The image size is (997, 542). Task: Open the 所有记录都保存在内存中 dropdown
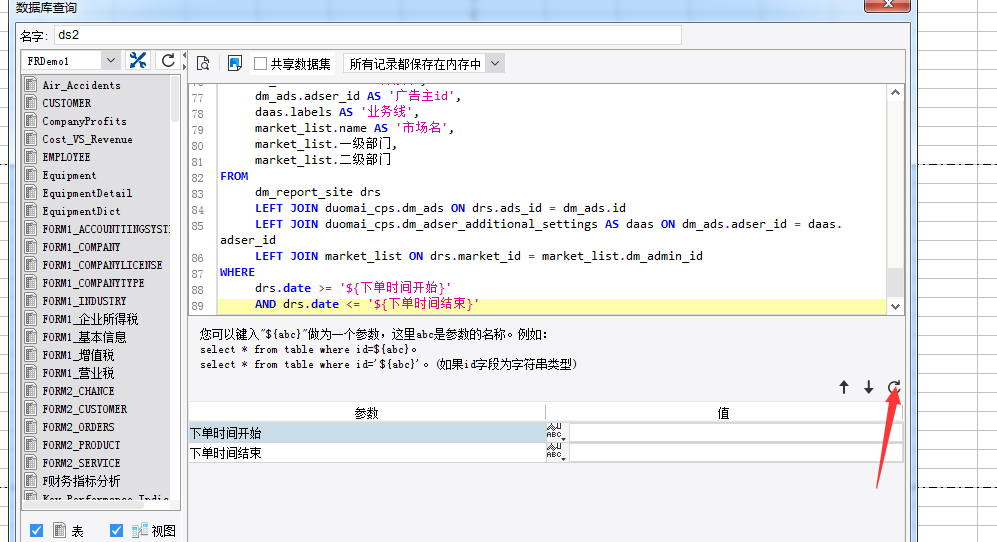pos(495,64)
